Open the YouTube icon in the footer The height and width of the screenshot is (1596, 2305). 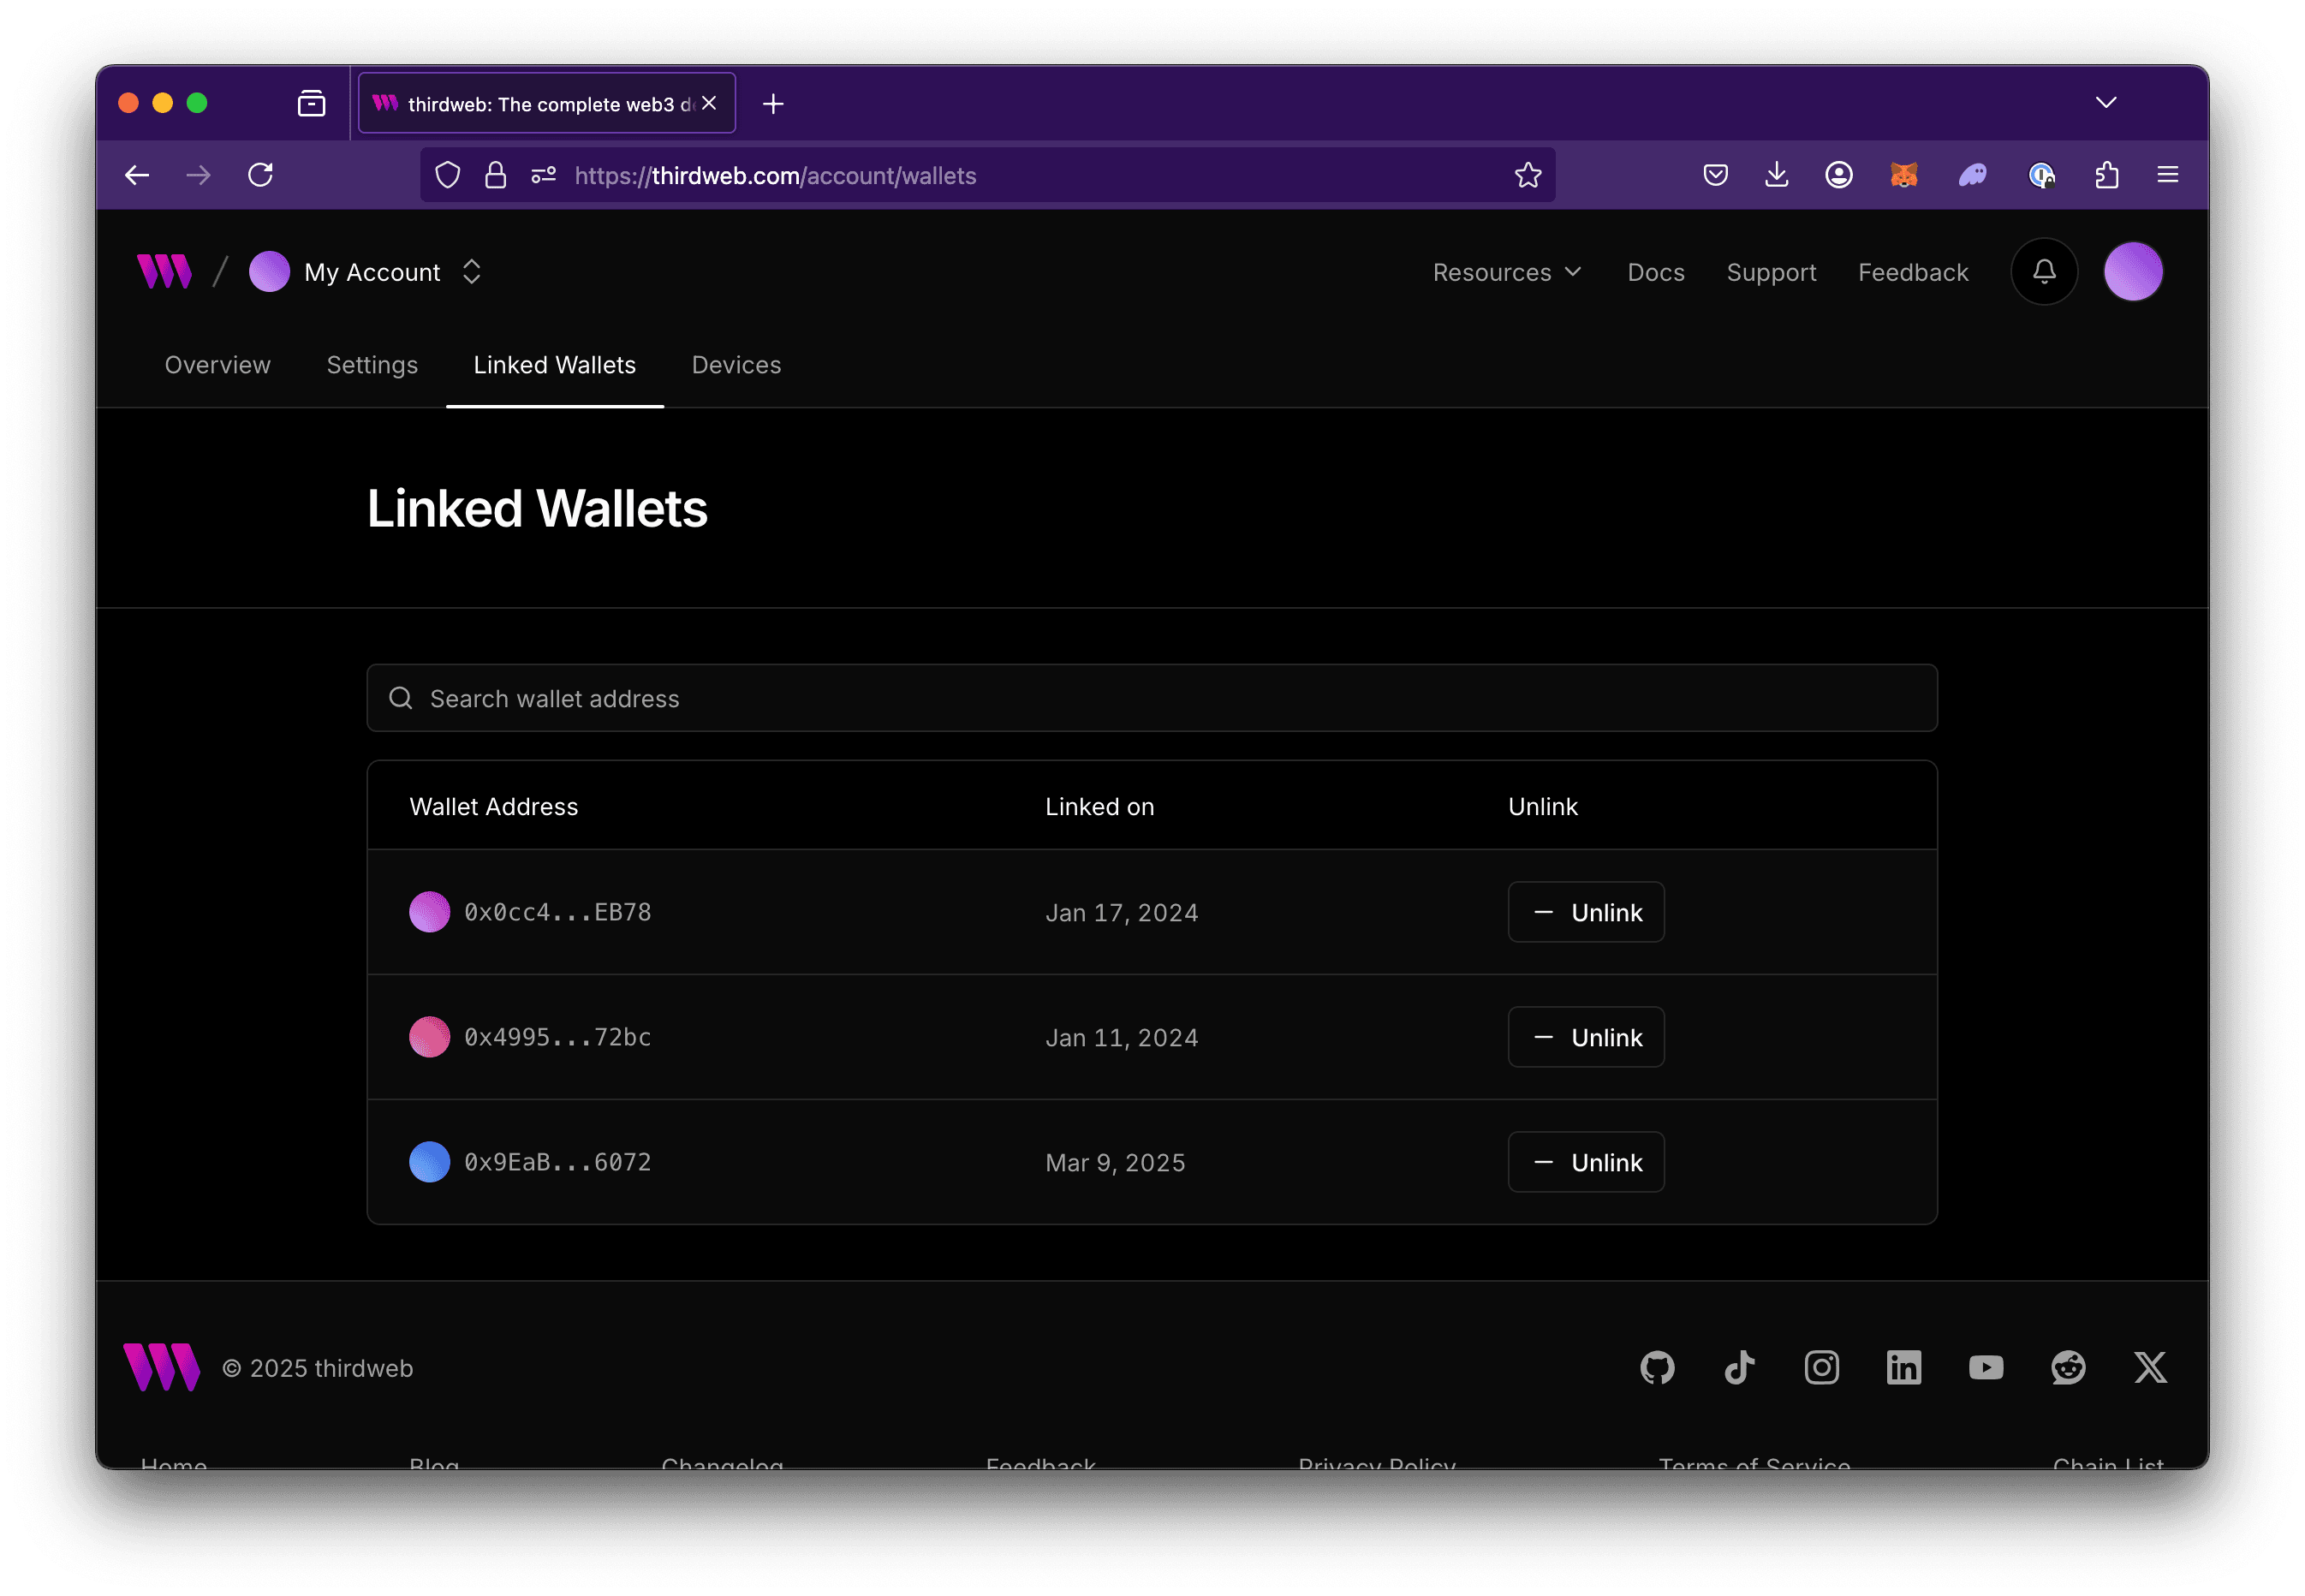pyautogui.click(x=1987, y=1367)
